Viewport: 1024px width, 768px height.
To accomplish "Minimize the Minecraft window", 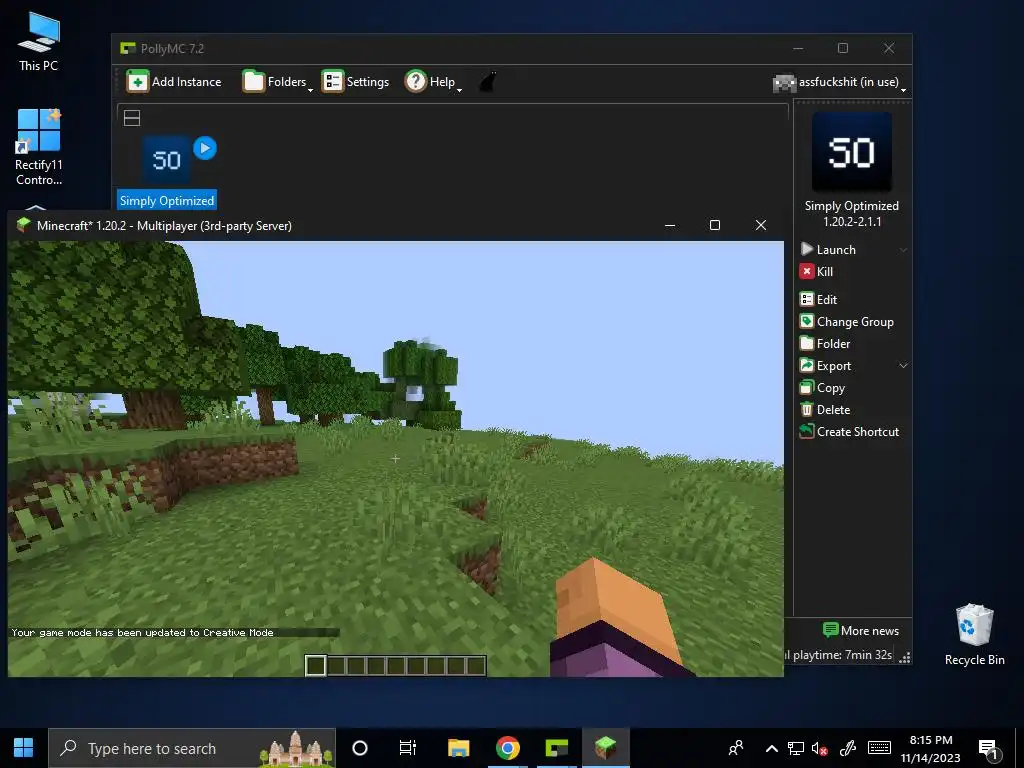I will (x=669, y=225).
